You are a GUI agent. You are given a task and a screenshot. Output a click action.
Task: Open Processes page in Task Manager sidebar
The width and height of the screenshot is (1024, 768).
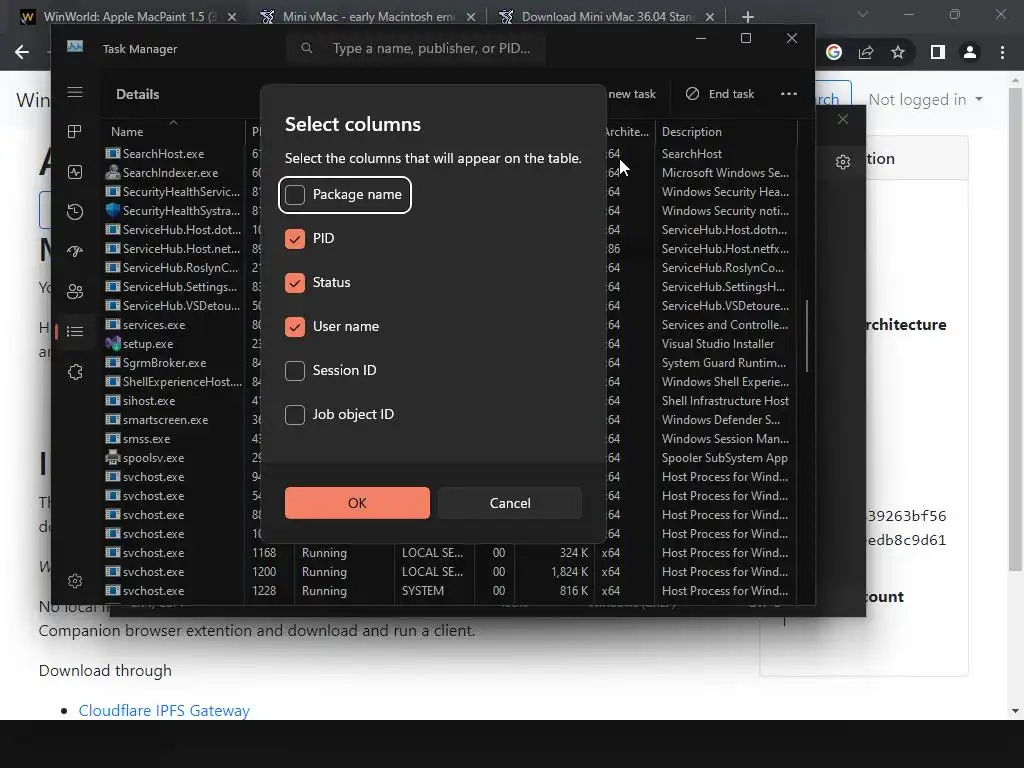click(x=75, y=132)
